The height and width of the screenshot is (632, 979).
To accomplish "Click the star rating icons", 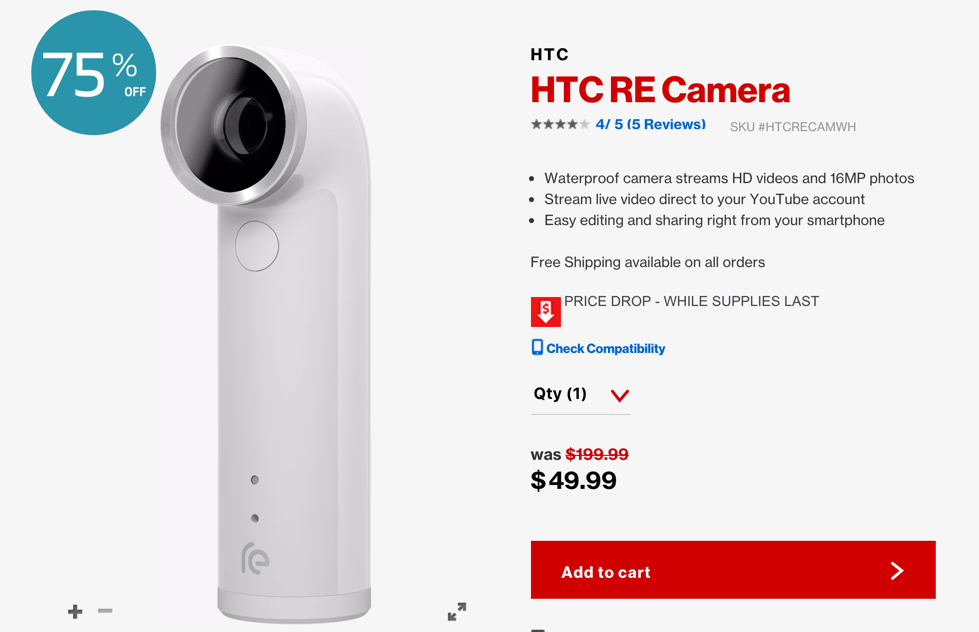I will point(560,124).
